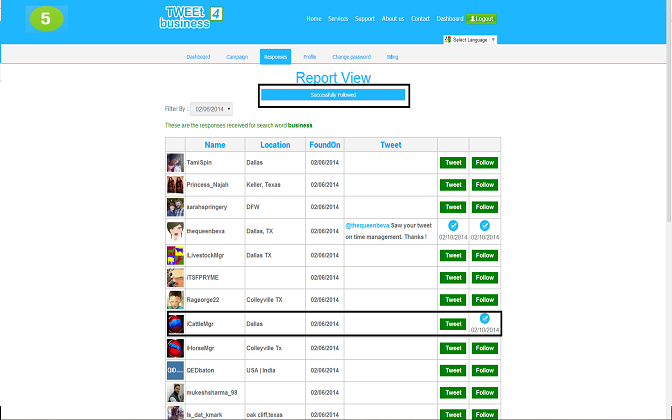Open Rageorge22's avatar thumbnail

pyautogui.click(x=175, y=300)
